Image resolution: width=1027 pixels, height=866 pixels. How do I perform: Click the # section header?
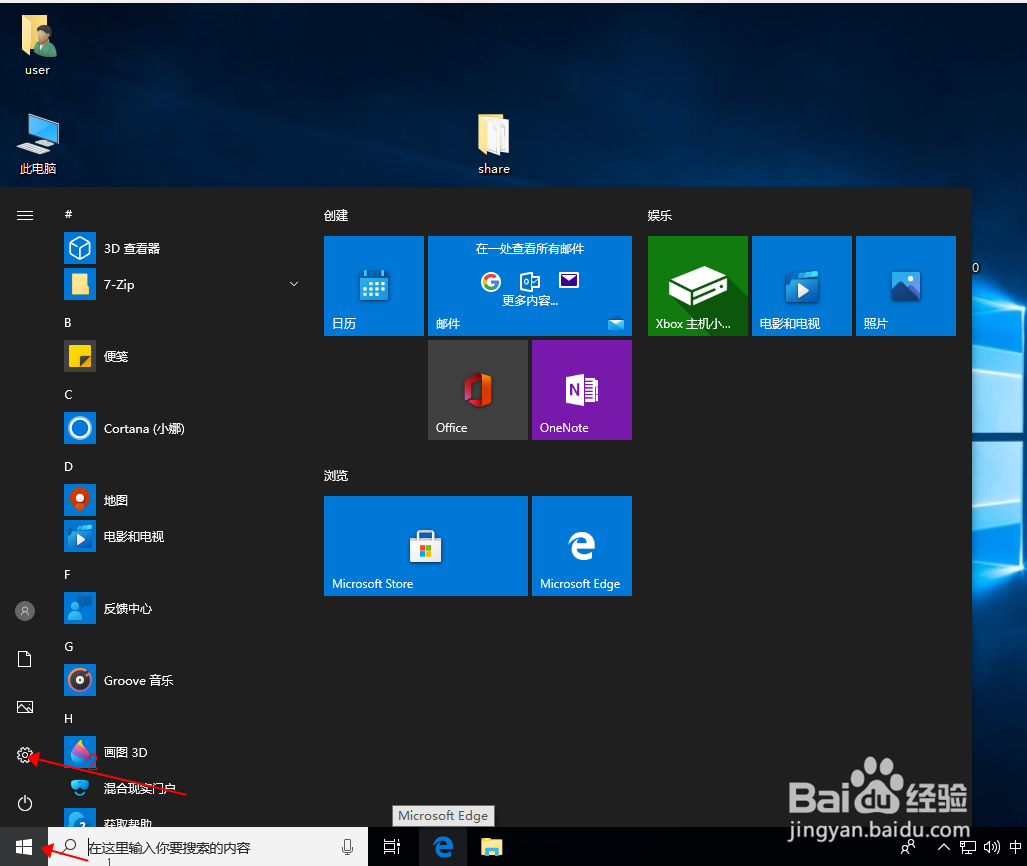pos(68,214)
